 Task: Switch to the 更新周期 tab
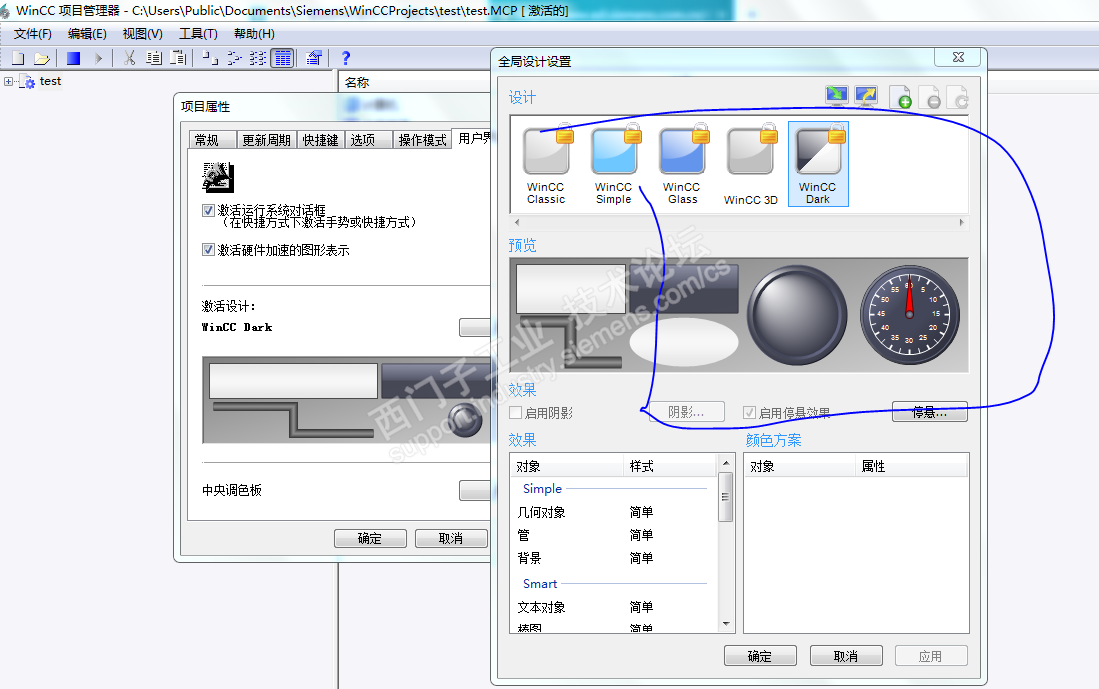pyautogui.click(x=266, y=140)
